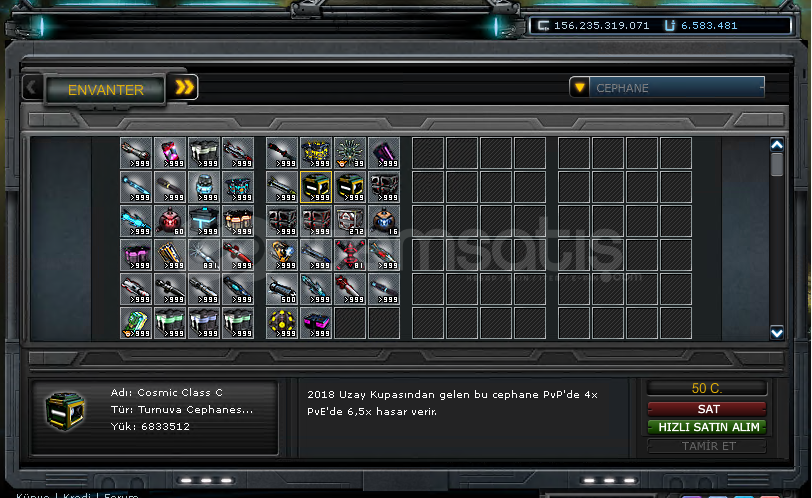Select the pink hourglass item in first row

click(170, 153)
